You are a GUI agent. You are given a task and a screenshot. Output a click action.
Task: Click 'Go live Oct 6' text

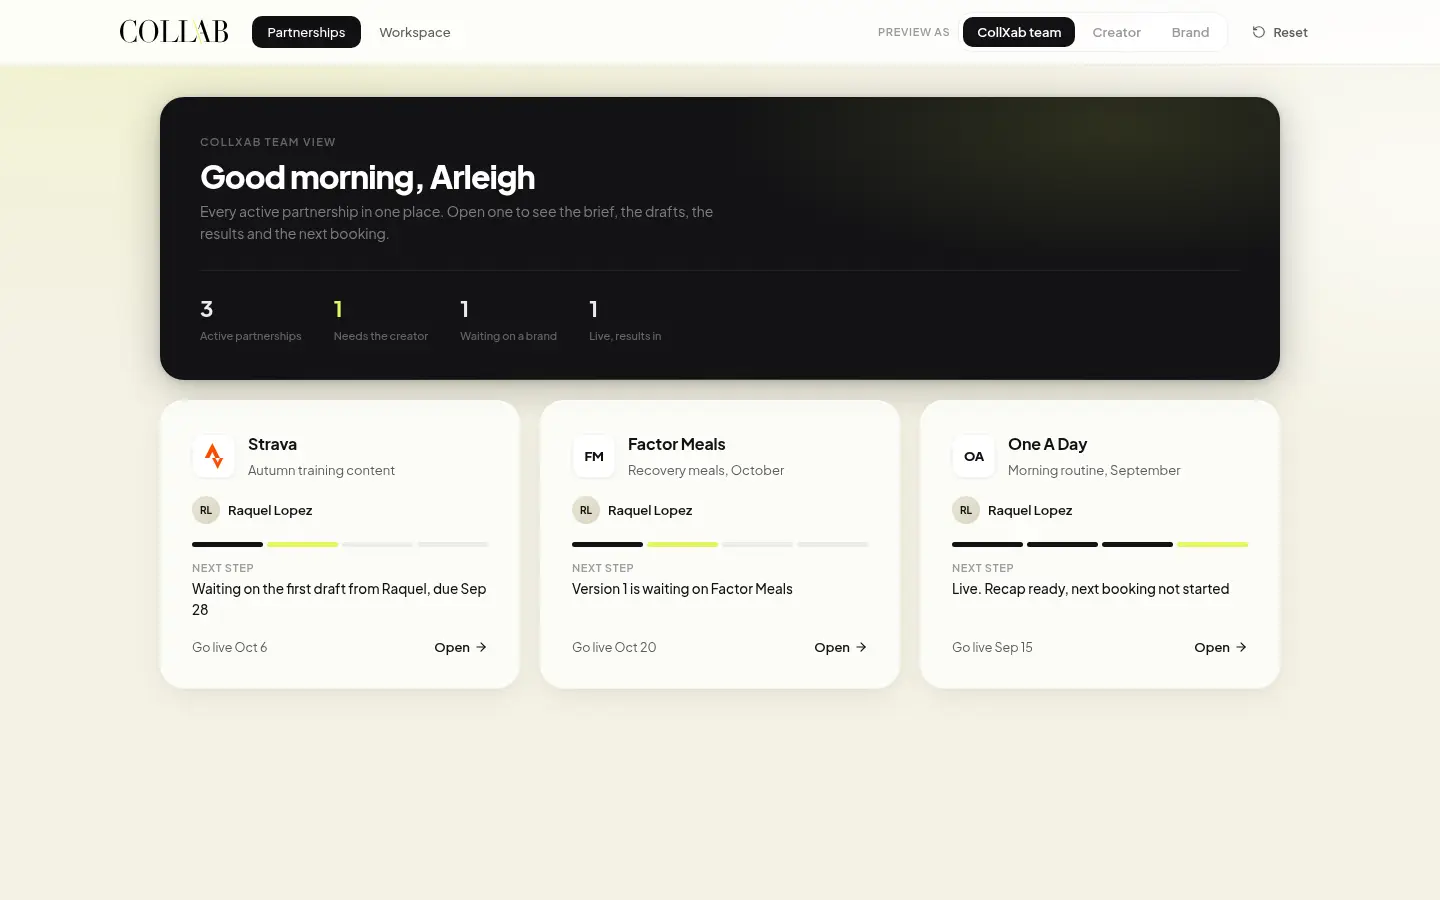click(230, 647)
